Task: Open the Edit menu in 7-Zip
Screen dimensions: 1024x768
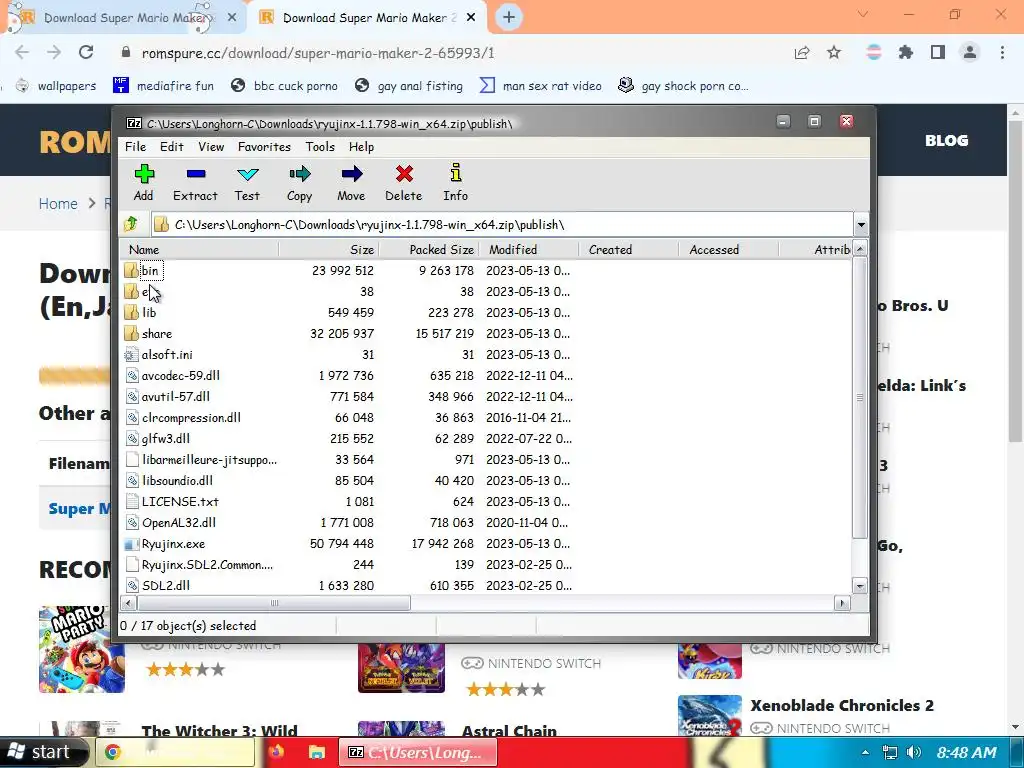Action: 172,146
